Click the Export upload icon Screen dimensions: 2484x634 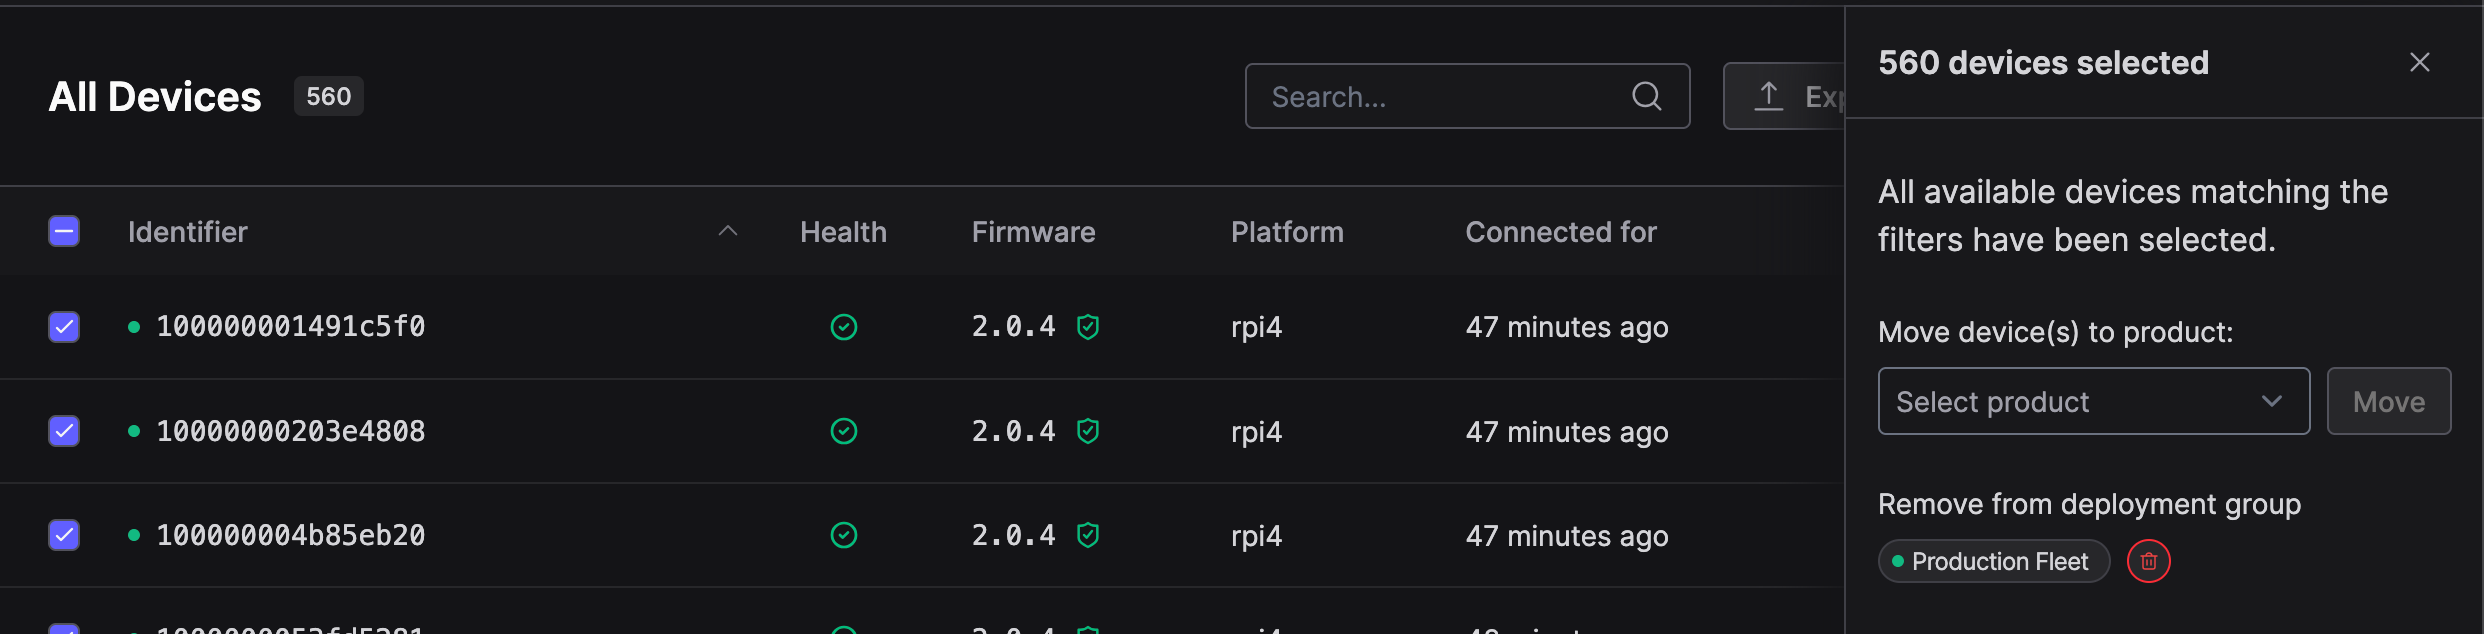pos(1769,96)
